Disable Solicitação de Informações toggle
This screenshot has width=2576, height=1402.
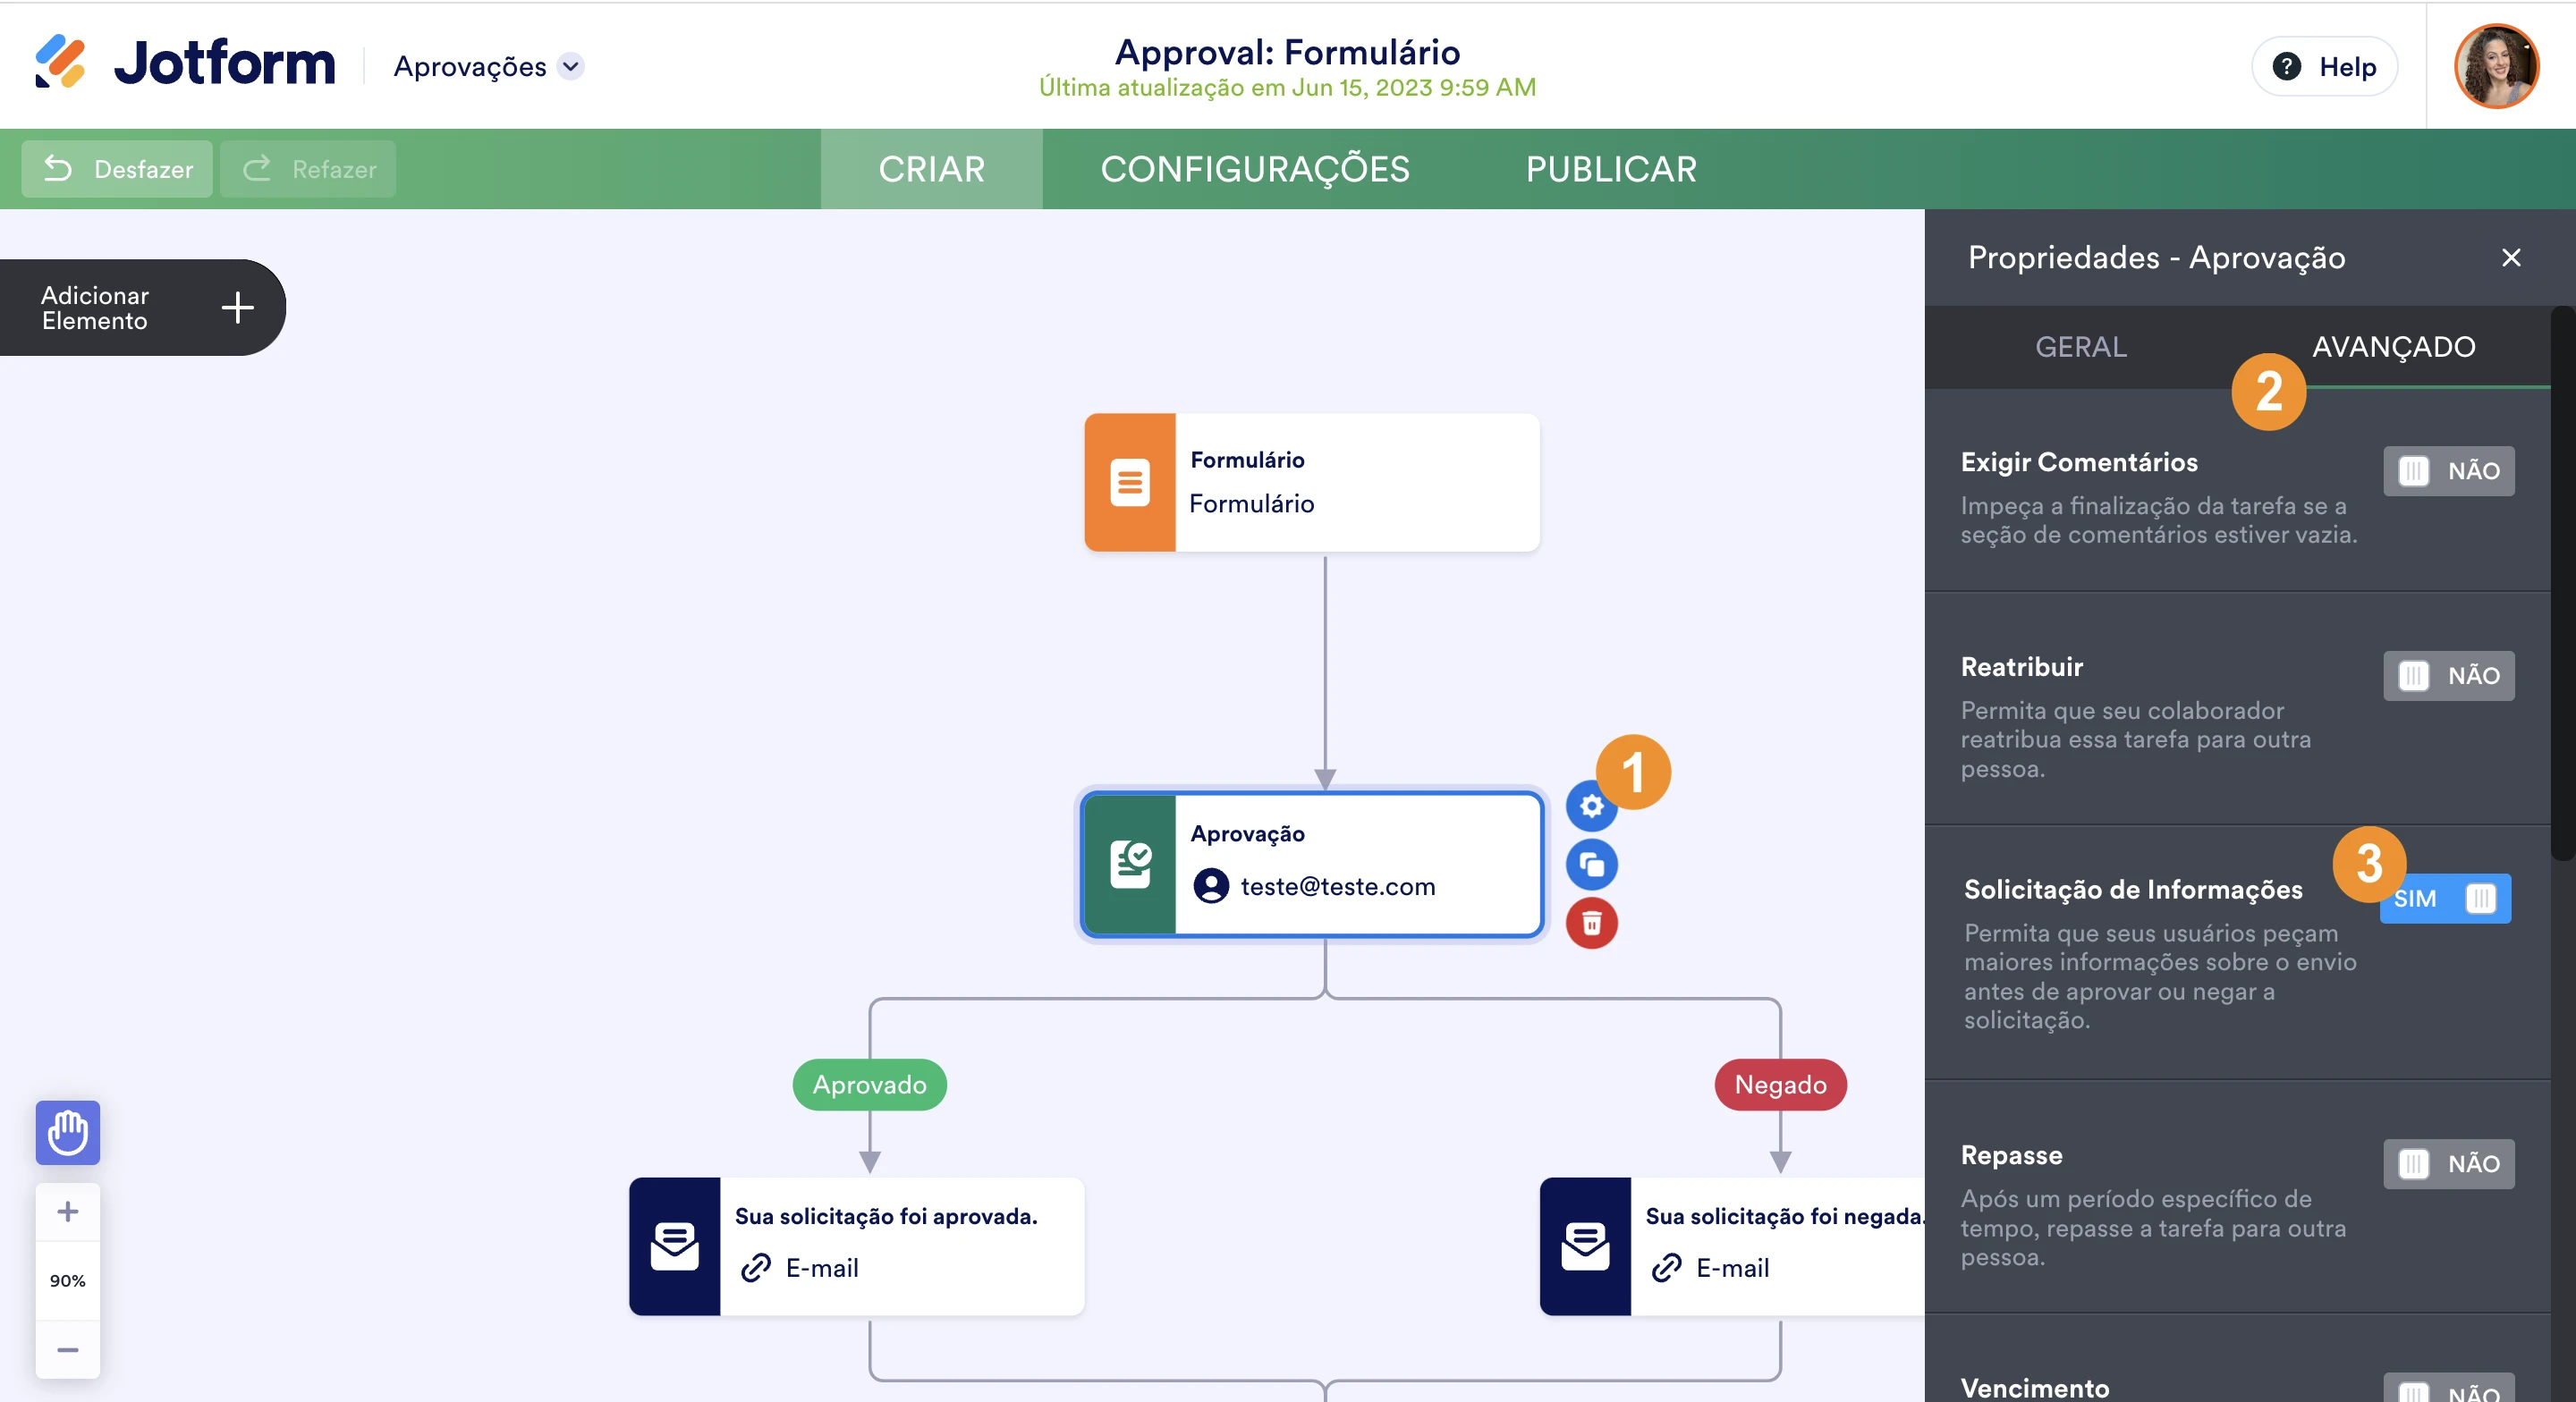point(2447,898)
